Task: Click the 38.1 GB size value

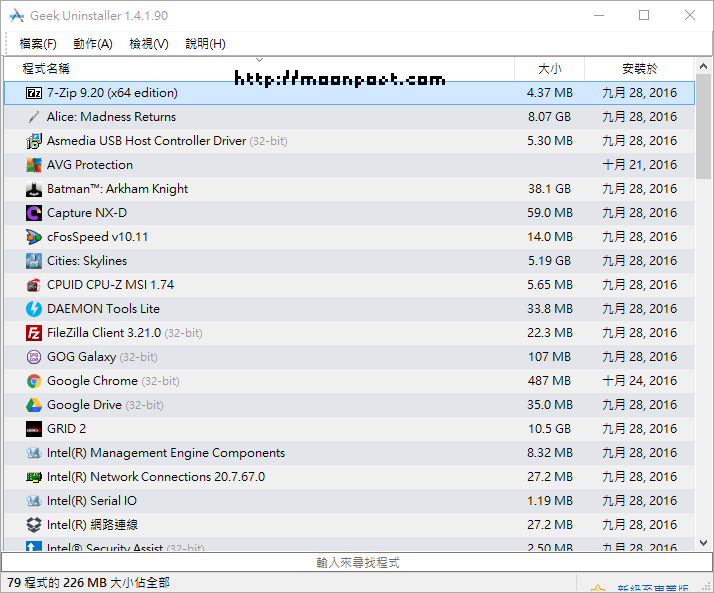Action: click(549, 189)
